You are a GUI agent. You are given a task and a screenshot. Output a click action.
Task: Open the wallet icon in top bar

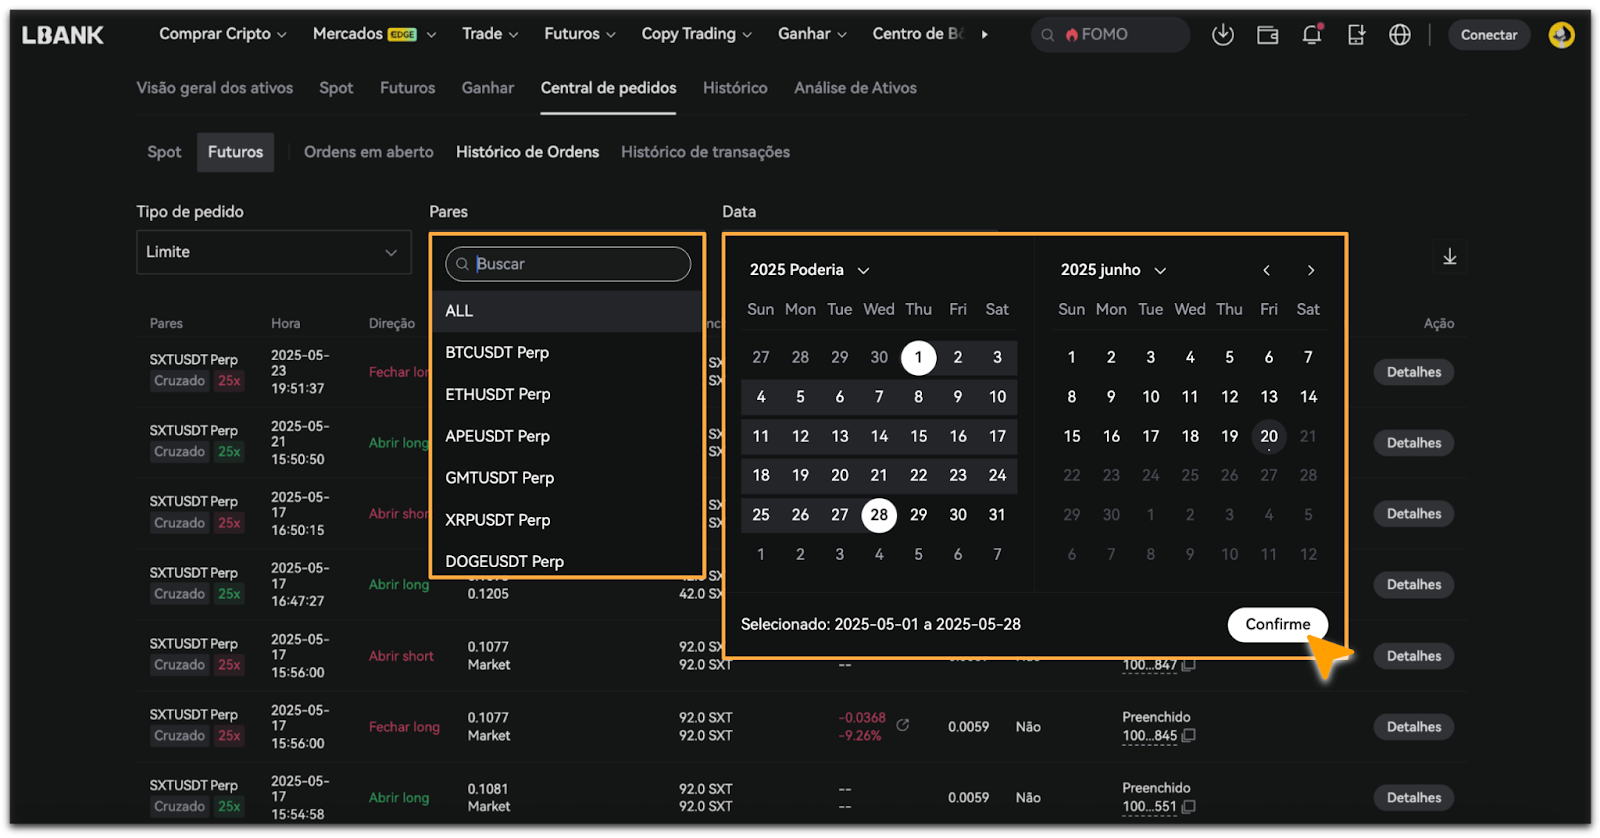click(x=1267, y=35)
